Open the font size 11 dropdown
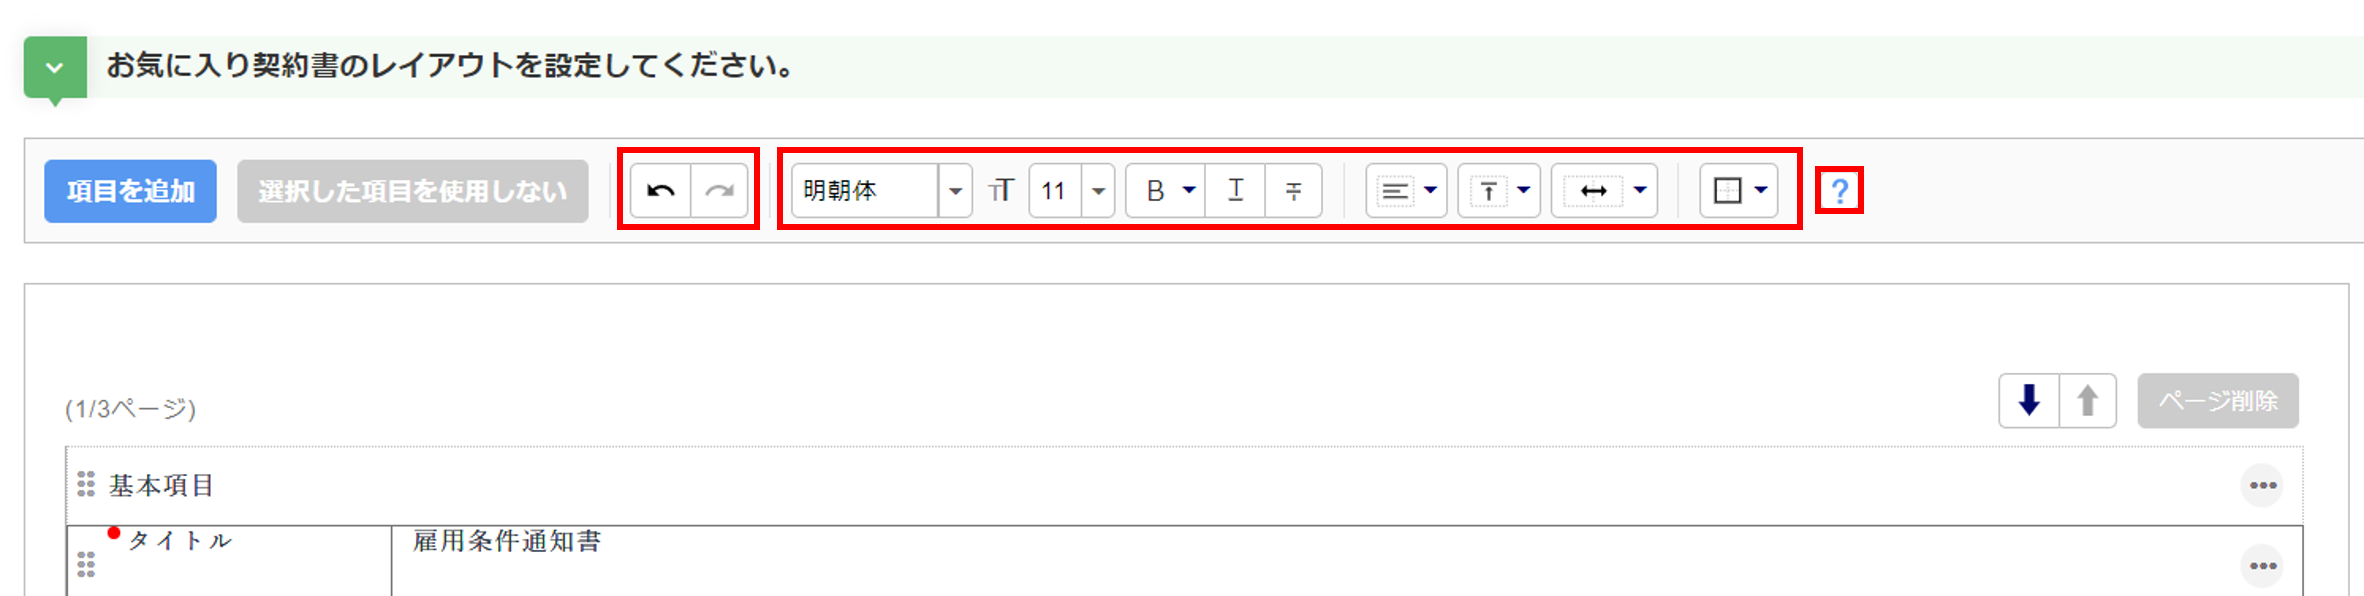This screenshot has height=596, width=2364. 1098,190
